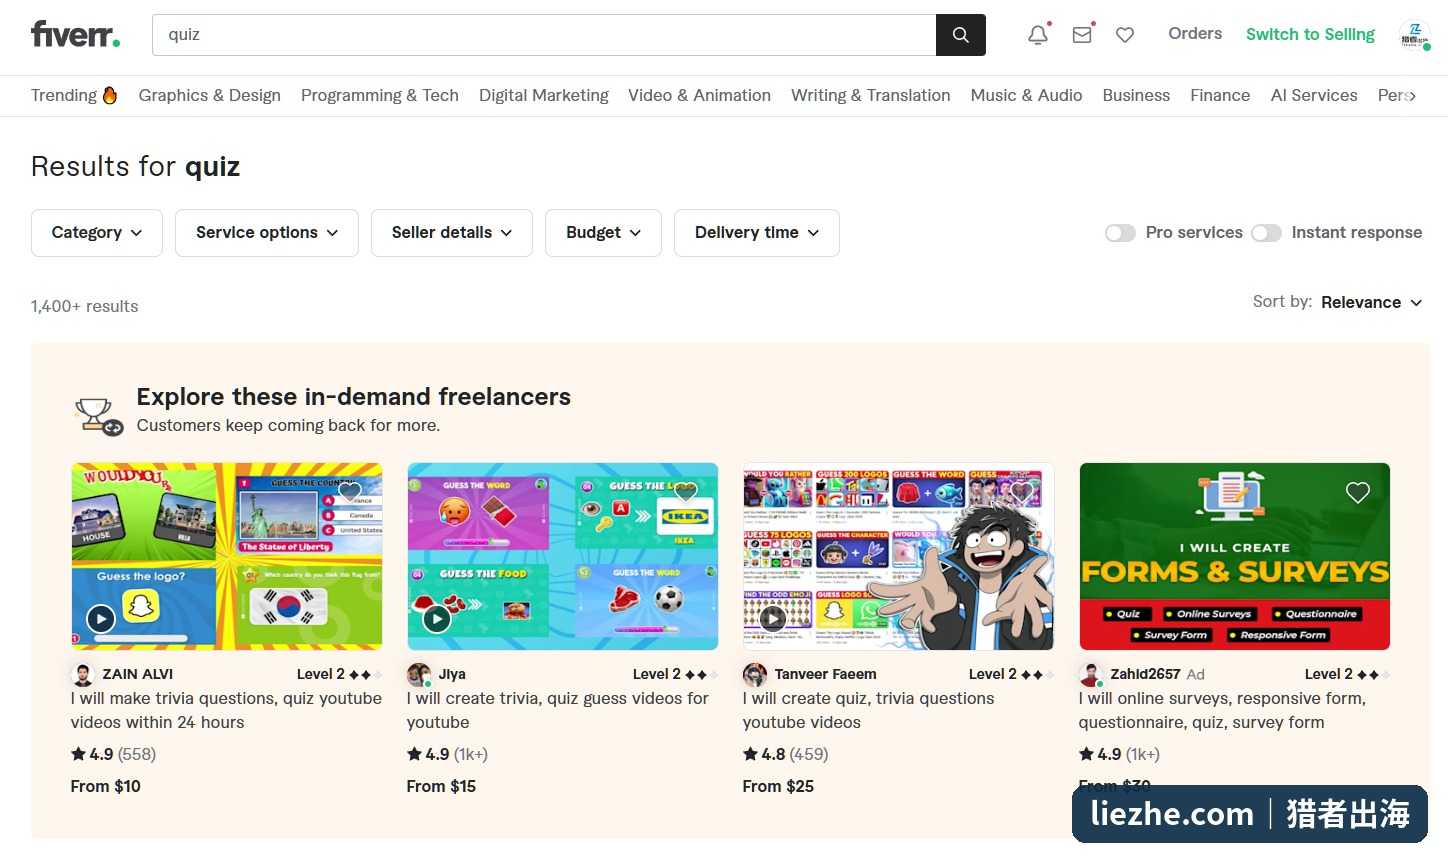Open Digital Marketing category
1448x863 pixels.
(544, 95)
